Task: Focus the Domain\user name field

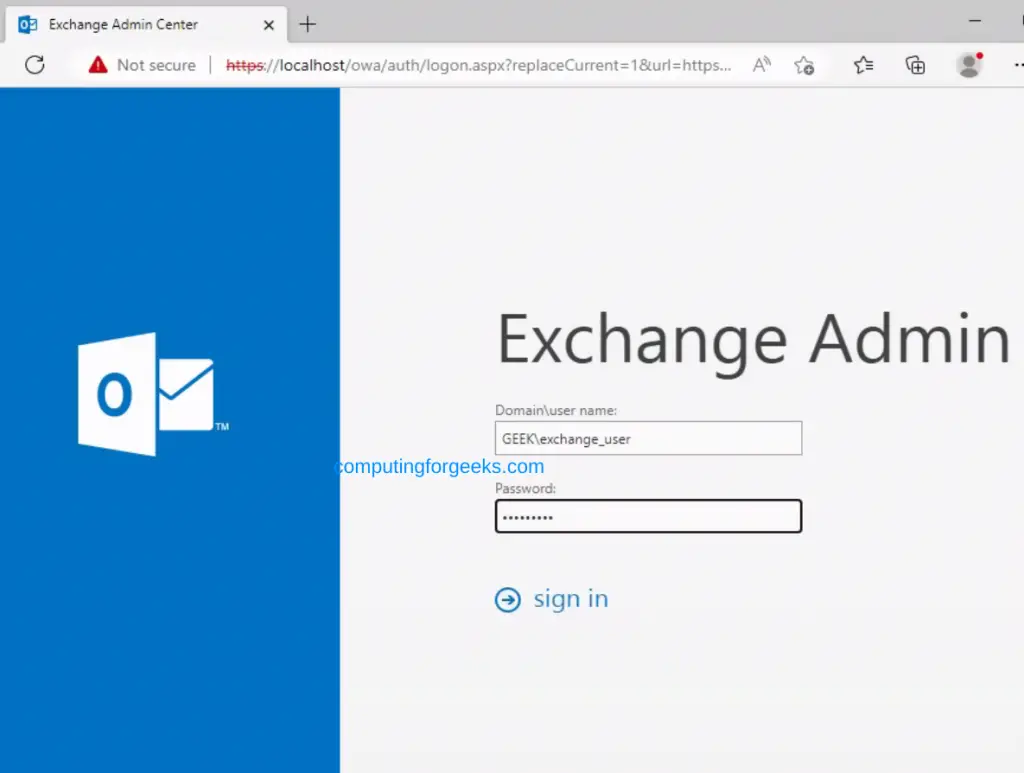Action: 648,438
